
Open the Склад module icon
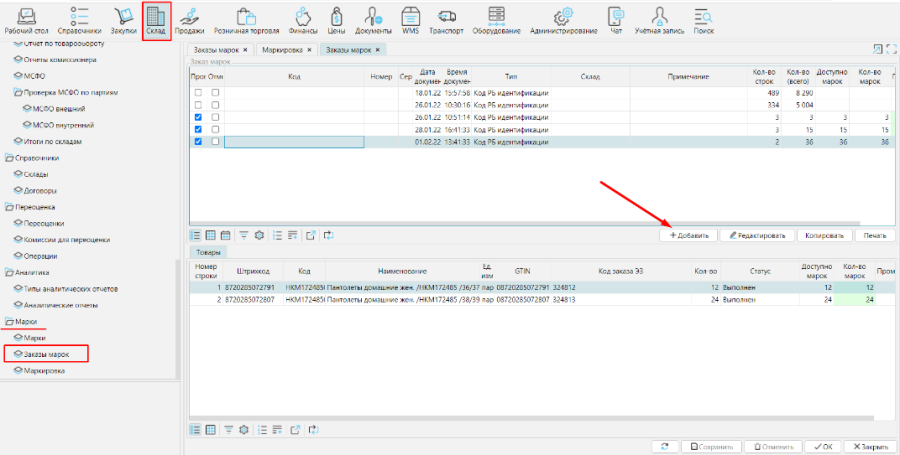[156, 19]
